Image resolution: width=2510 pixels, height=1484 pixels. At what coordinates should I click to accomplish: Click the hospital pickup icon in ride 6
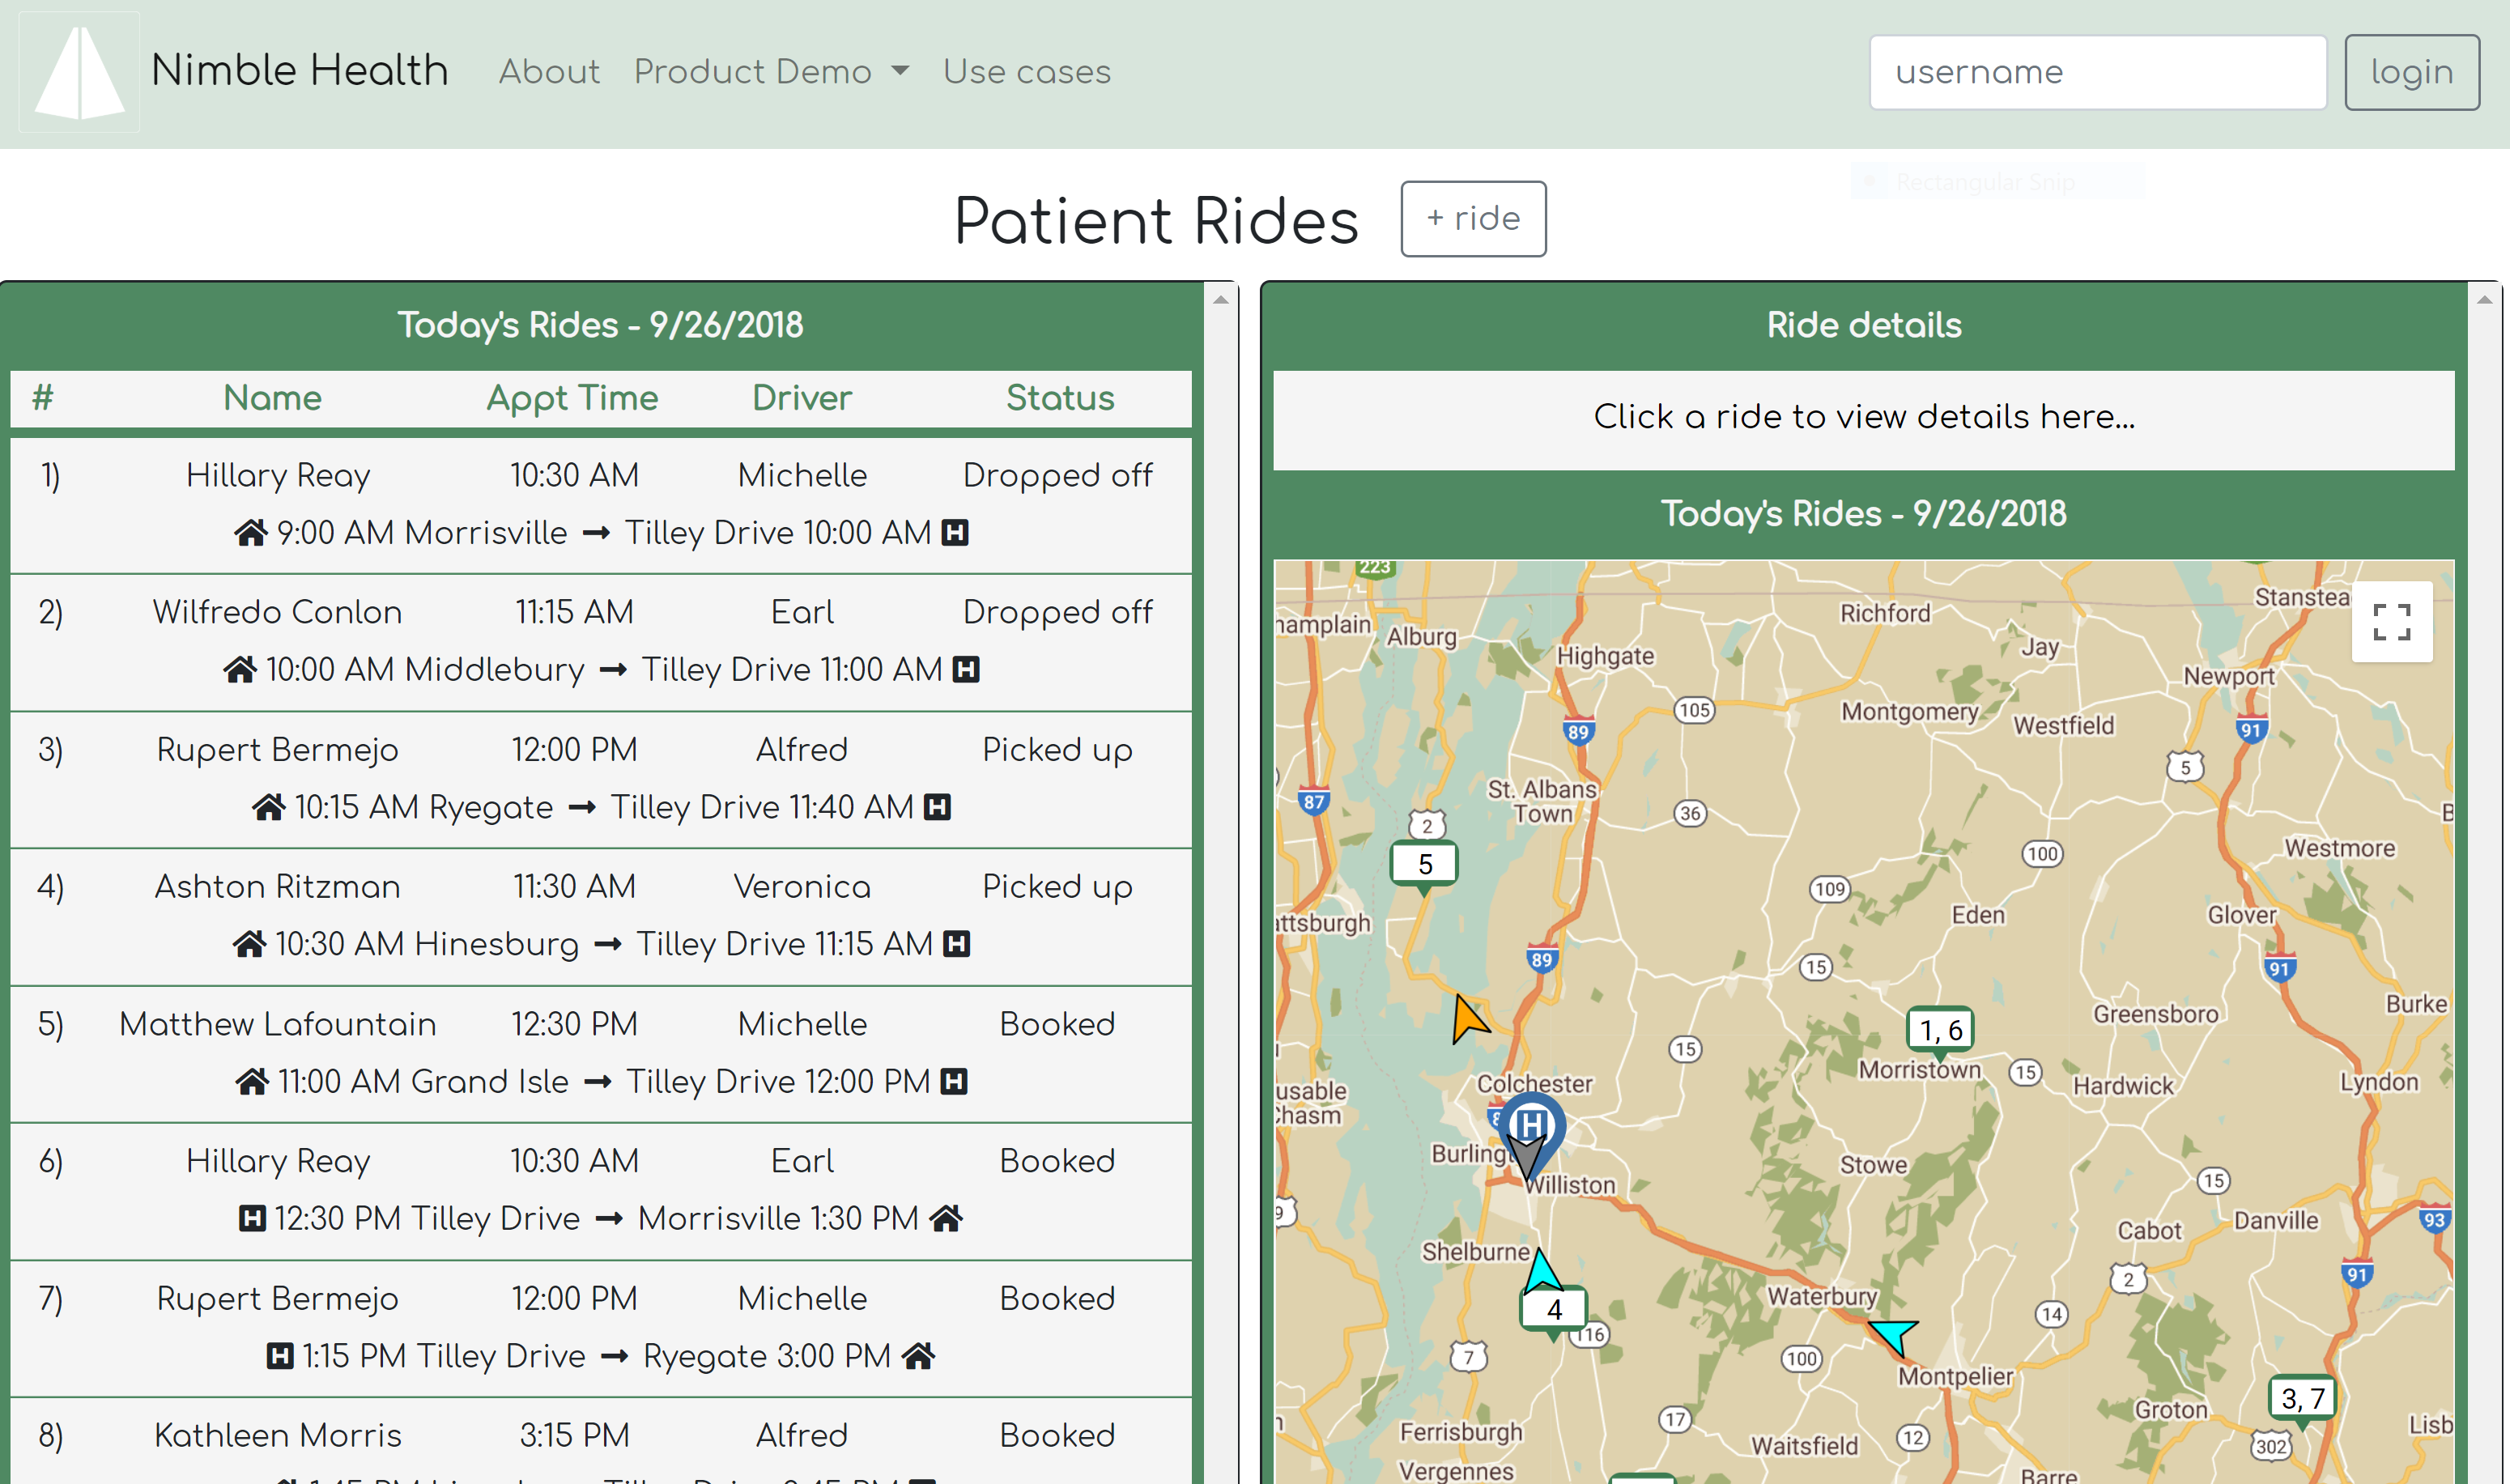[x=251, y=1218]
